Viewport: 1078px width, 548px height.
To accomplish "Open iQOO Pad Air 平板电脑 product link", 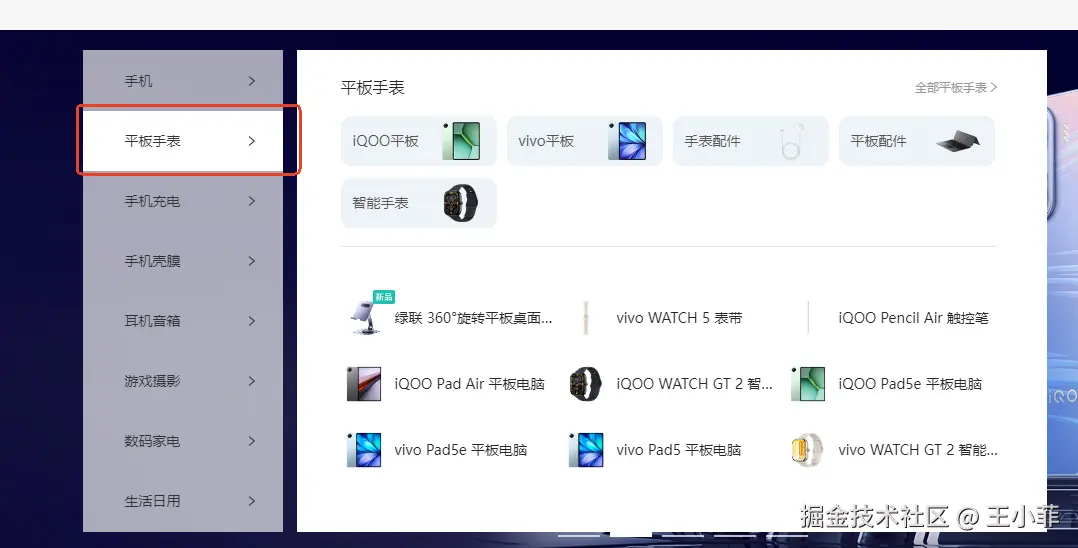I will [470, 384].
